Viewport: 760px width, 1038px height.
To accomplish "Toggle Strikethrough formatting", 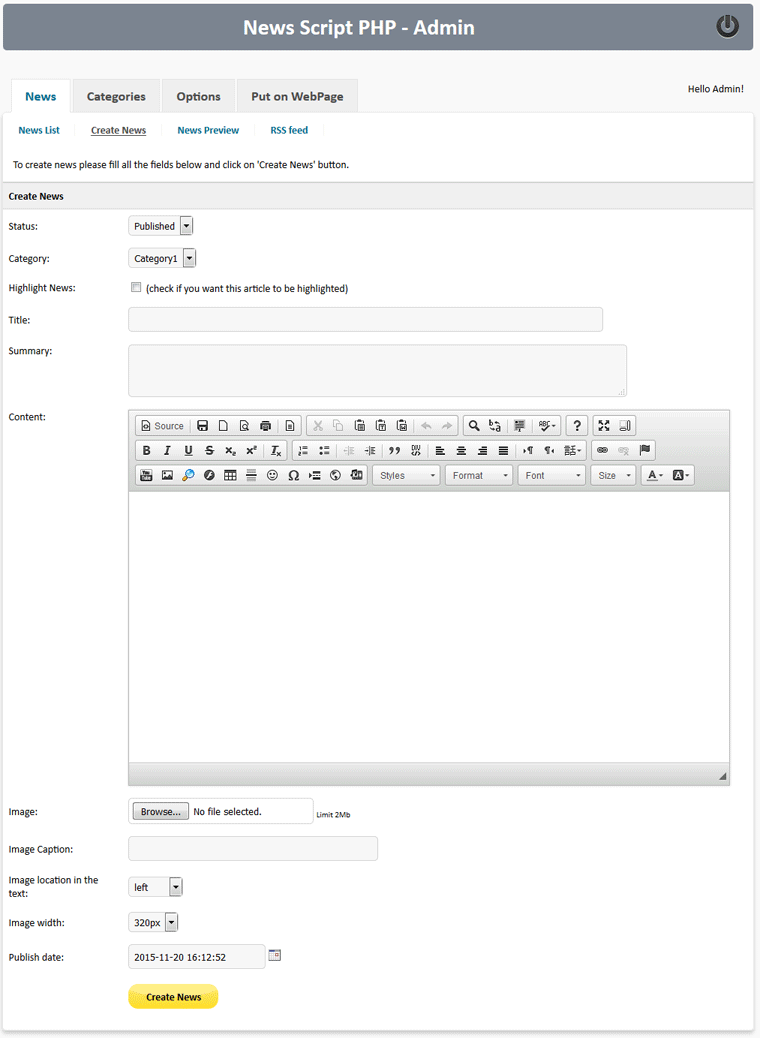I will pos(209,450).
